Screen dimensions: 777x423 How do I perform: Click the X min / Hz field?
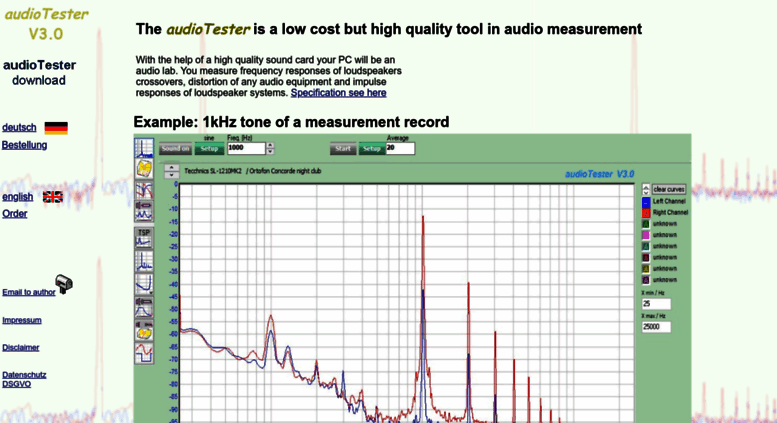pos(656,304)
